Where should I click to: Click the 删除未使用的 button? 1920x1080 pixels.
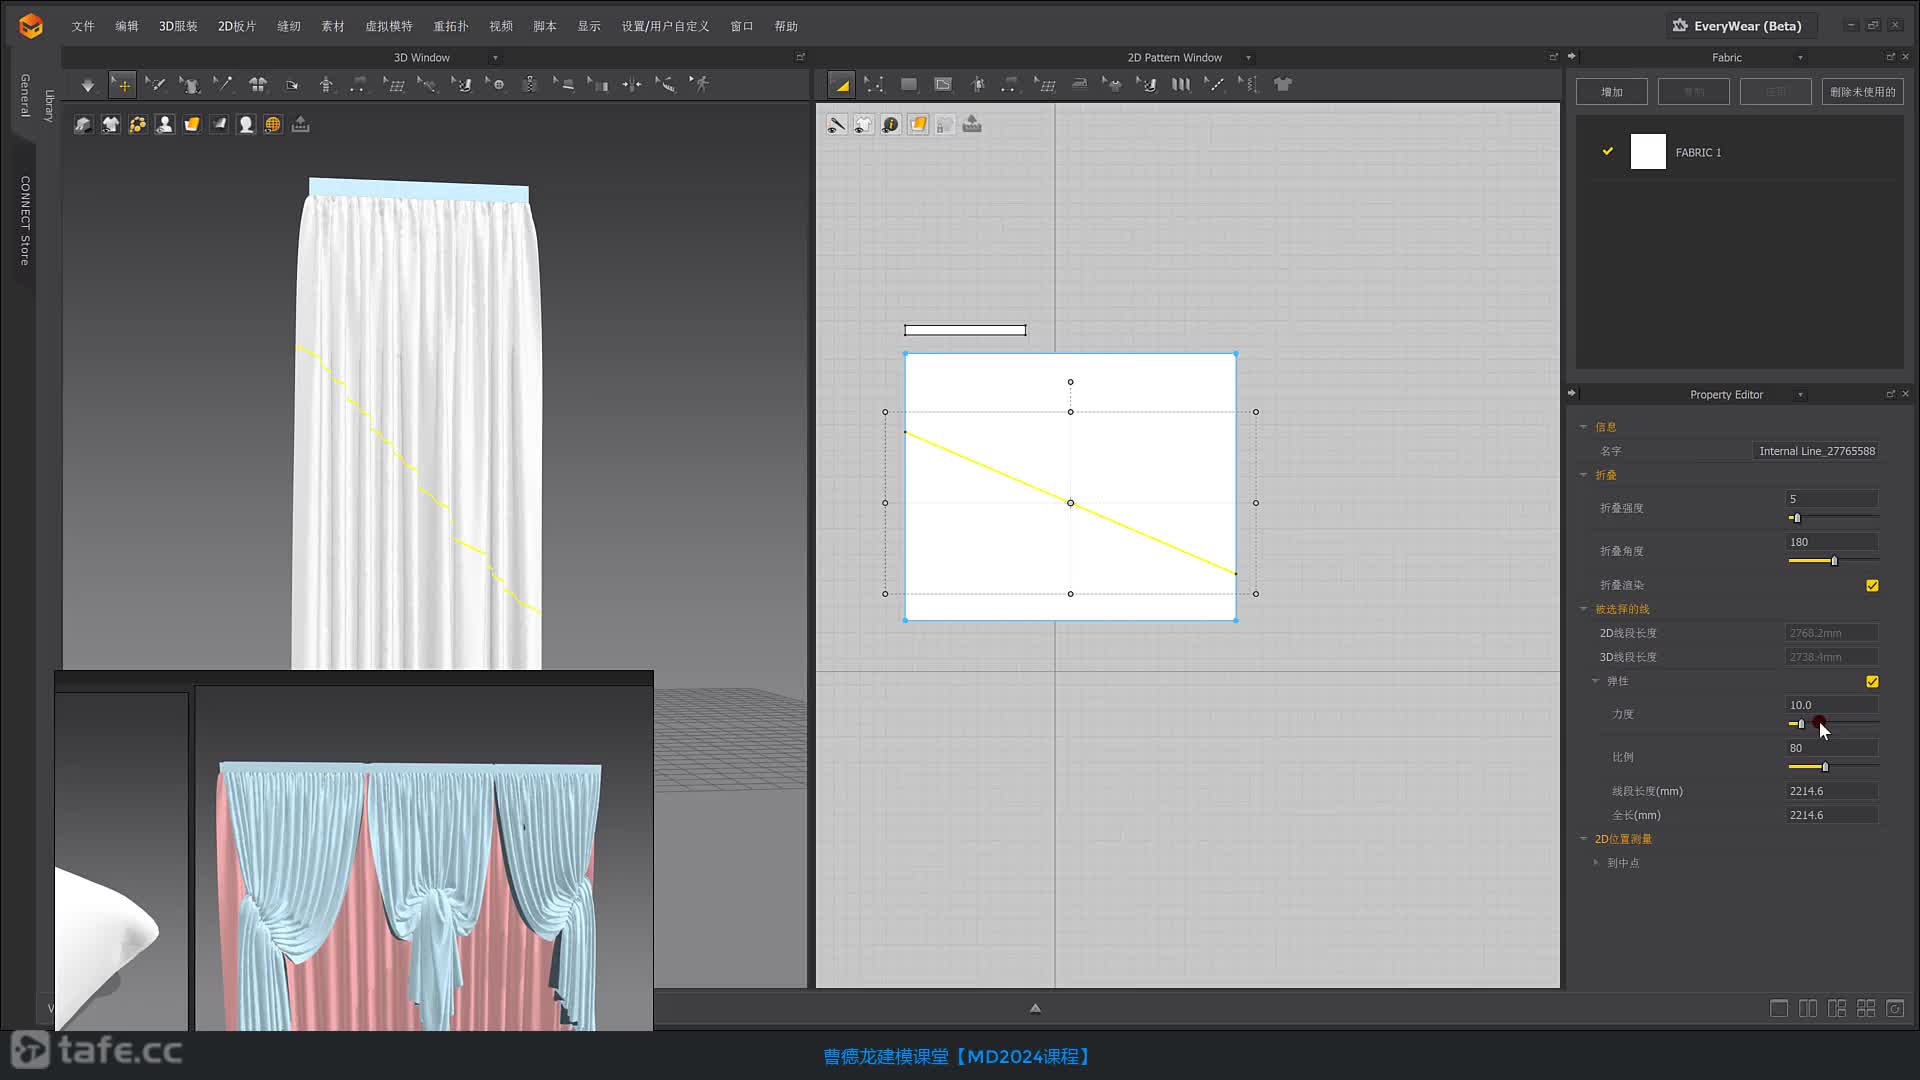tap(1862, 92)
